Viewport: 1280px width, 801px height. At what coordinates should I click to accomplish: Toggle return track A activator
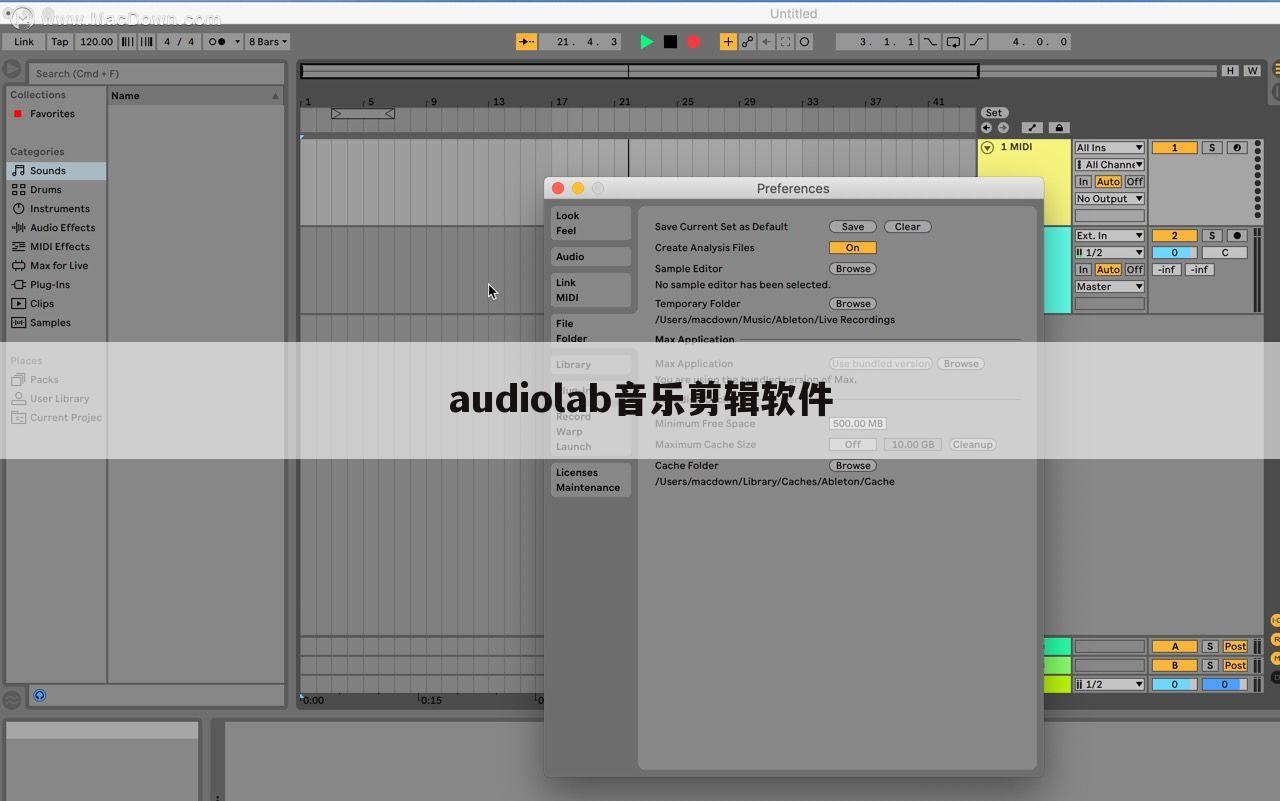[1174, 647]
